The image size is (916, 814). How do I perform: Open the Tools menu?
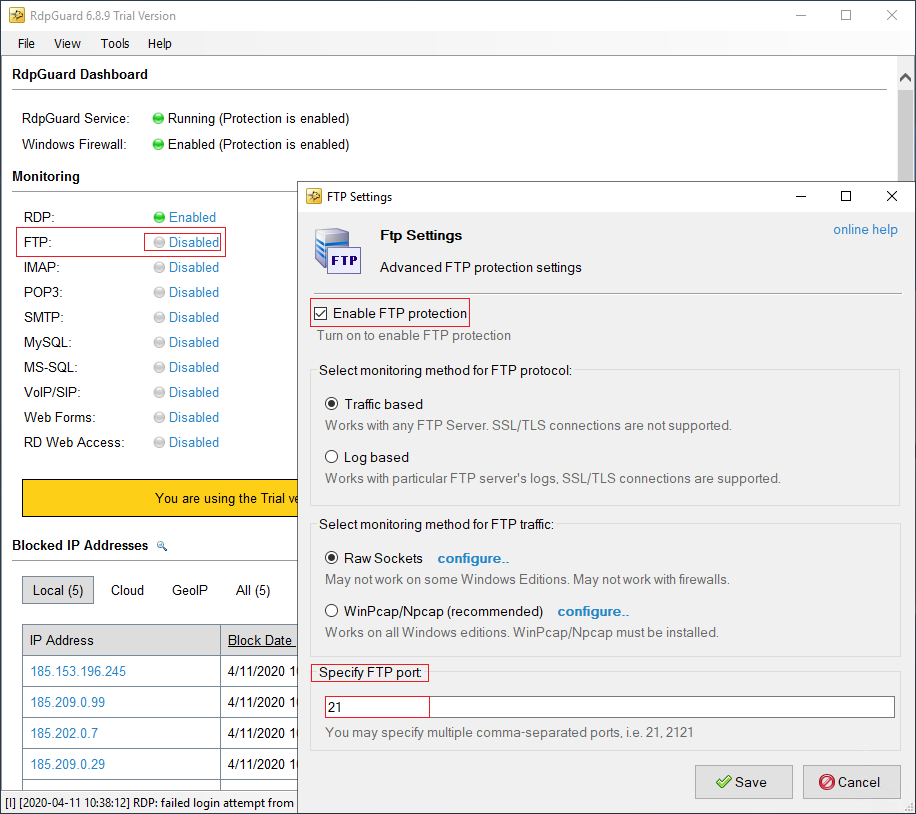tap(115, 44)
